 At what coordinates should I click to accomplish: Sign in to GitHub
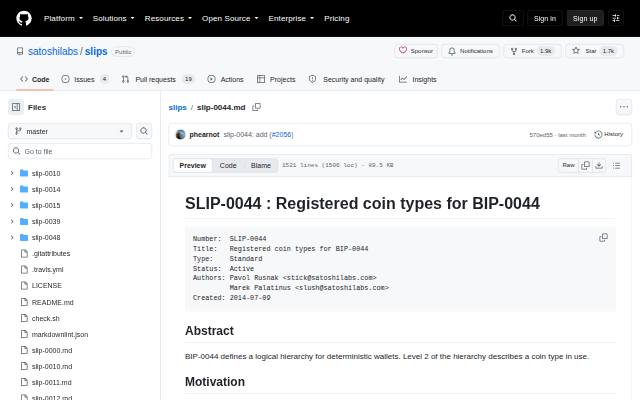point(544,18)
